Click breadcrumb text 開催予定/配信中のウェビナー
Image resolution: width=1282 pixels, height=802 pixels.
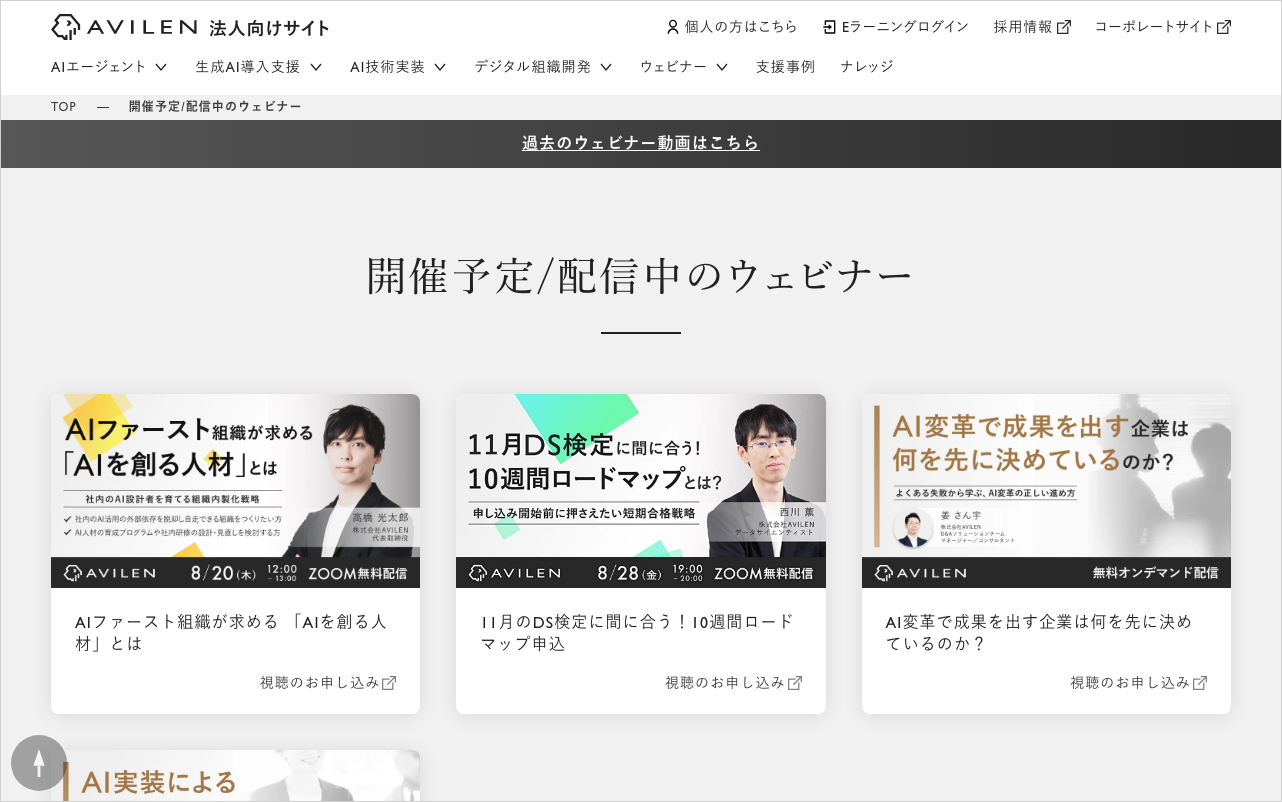tap(215, 106)
